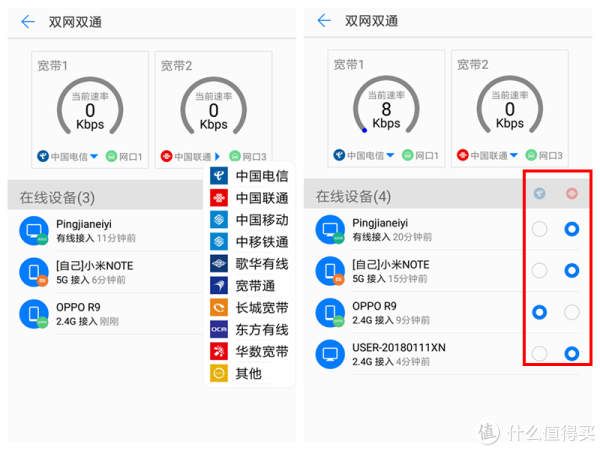Select the 华数宽带 provider icon
The width and height of the screenshot is (600, 450).
click(219, 351)
